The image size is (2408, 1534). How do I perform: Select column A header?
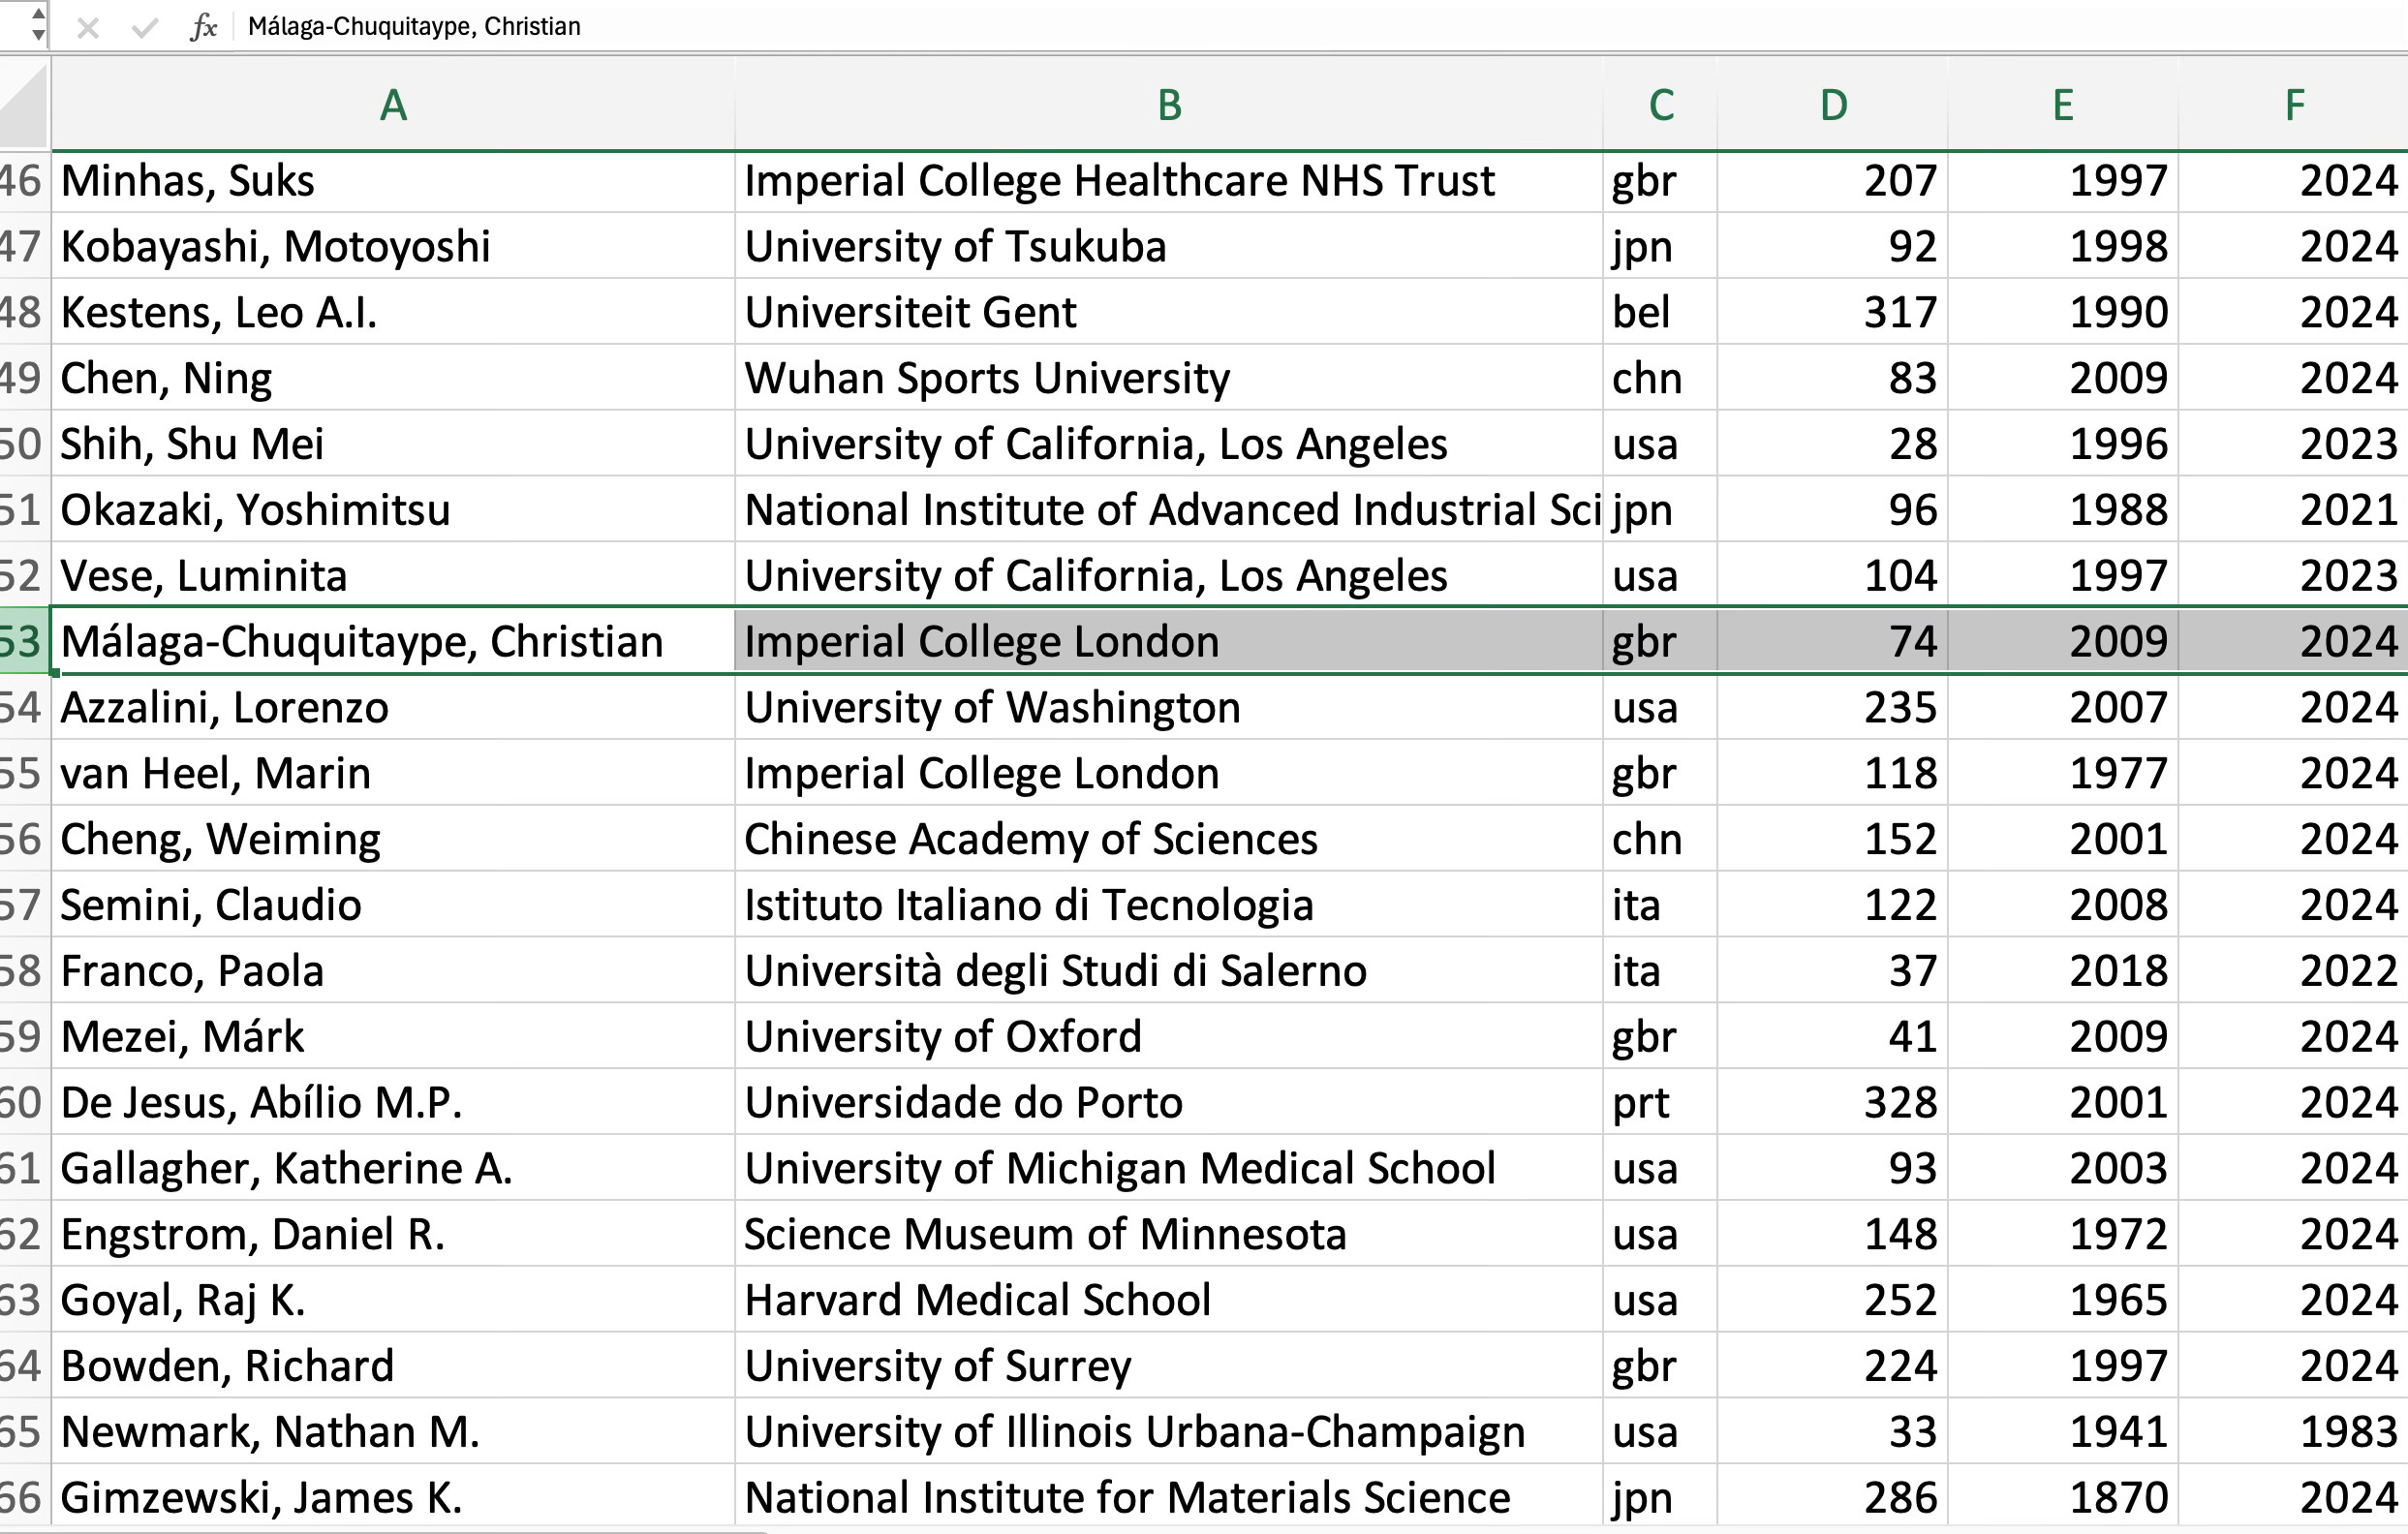coord(393,106)
